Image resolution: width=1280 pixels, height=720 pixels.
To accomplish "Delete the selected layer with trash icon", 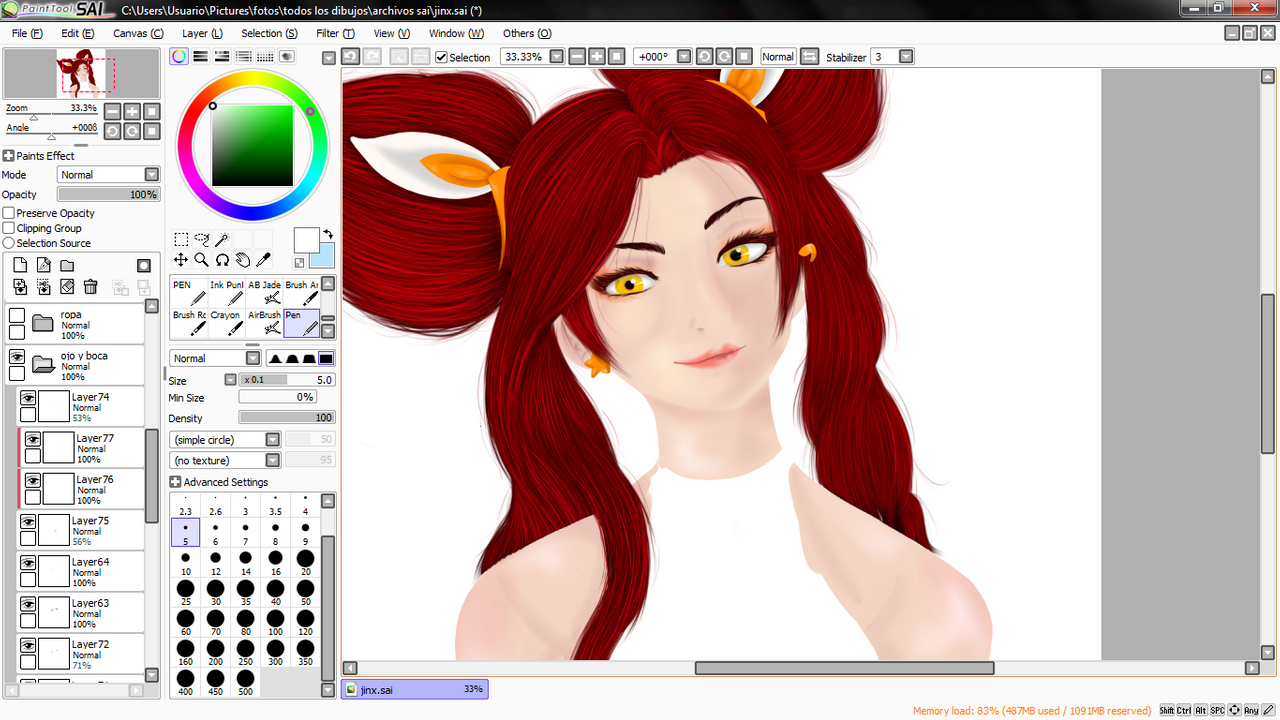I will 90,287.
